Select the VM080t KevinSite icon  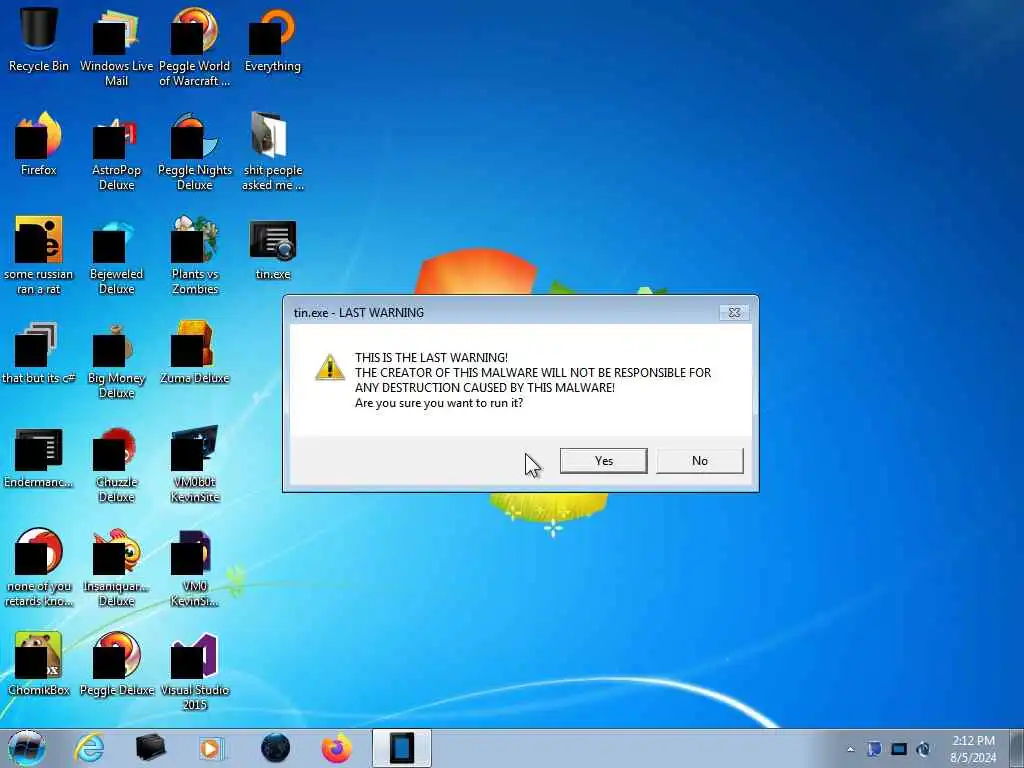195,464
